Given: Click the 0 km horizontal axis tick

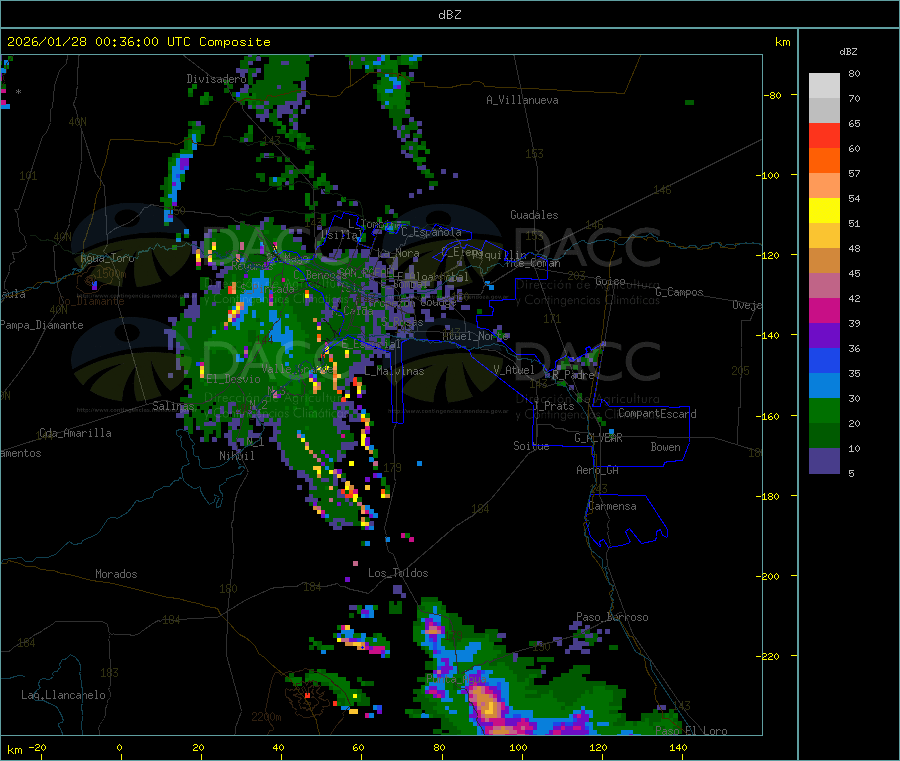Looking at the screenshot, I should 119,748.
